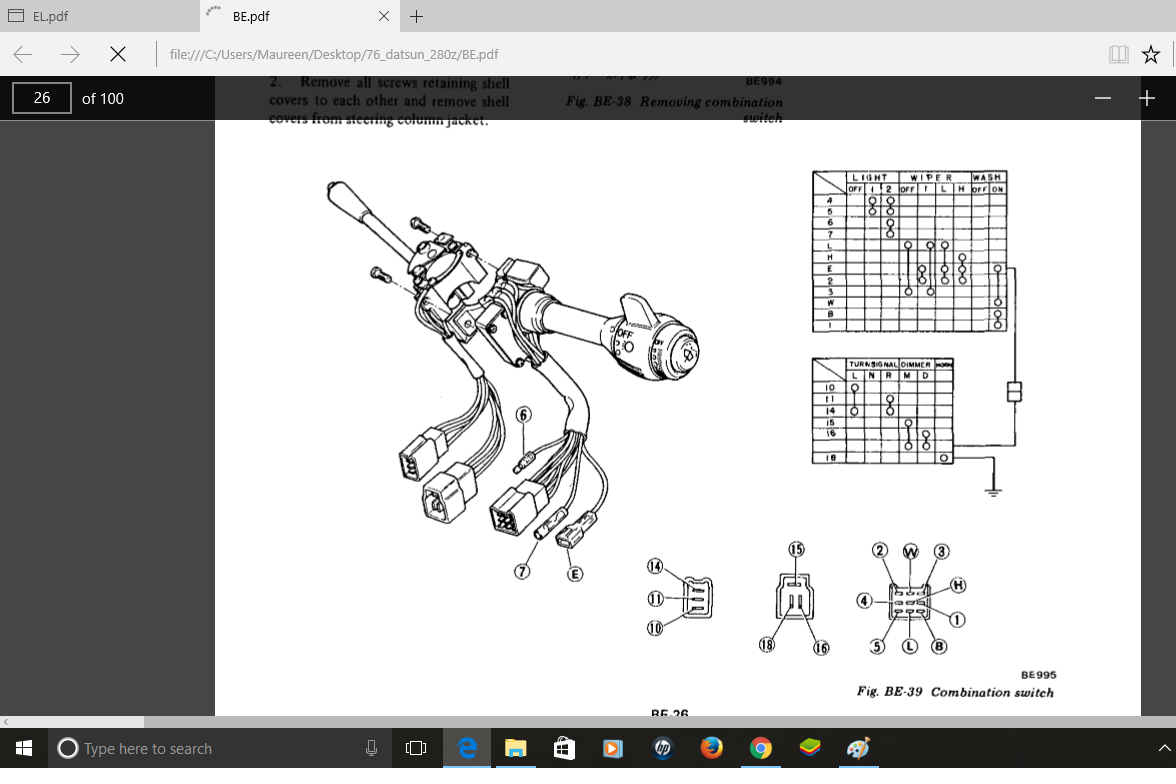The height and width of the screenshot is (784, 1176).
Task: Open HP app from taskbar
Action: click(x=662, y=748)
